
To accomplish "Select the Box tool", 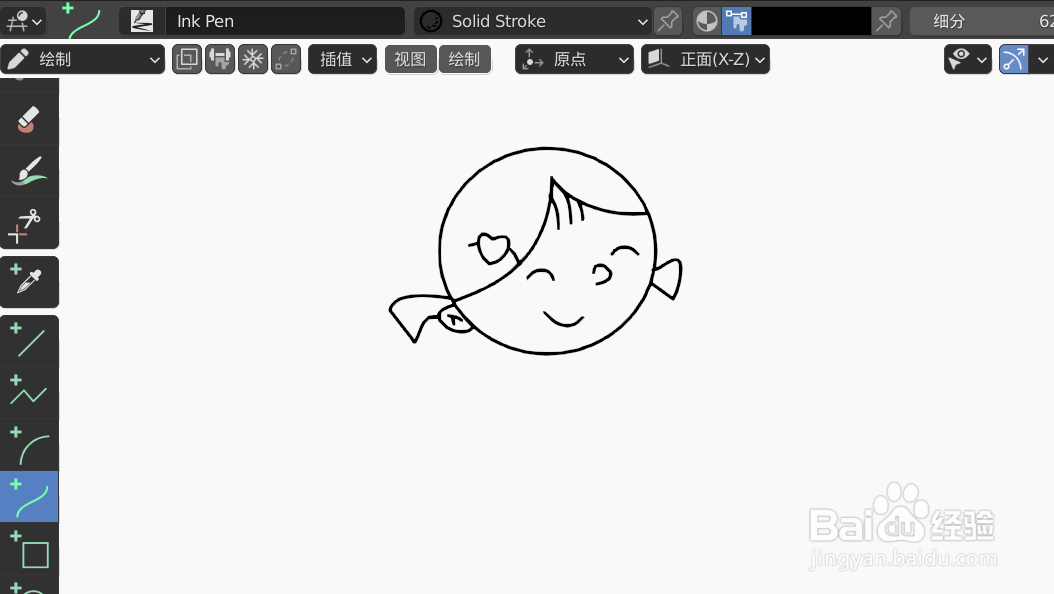I will (29, 549).
